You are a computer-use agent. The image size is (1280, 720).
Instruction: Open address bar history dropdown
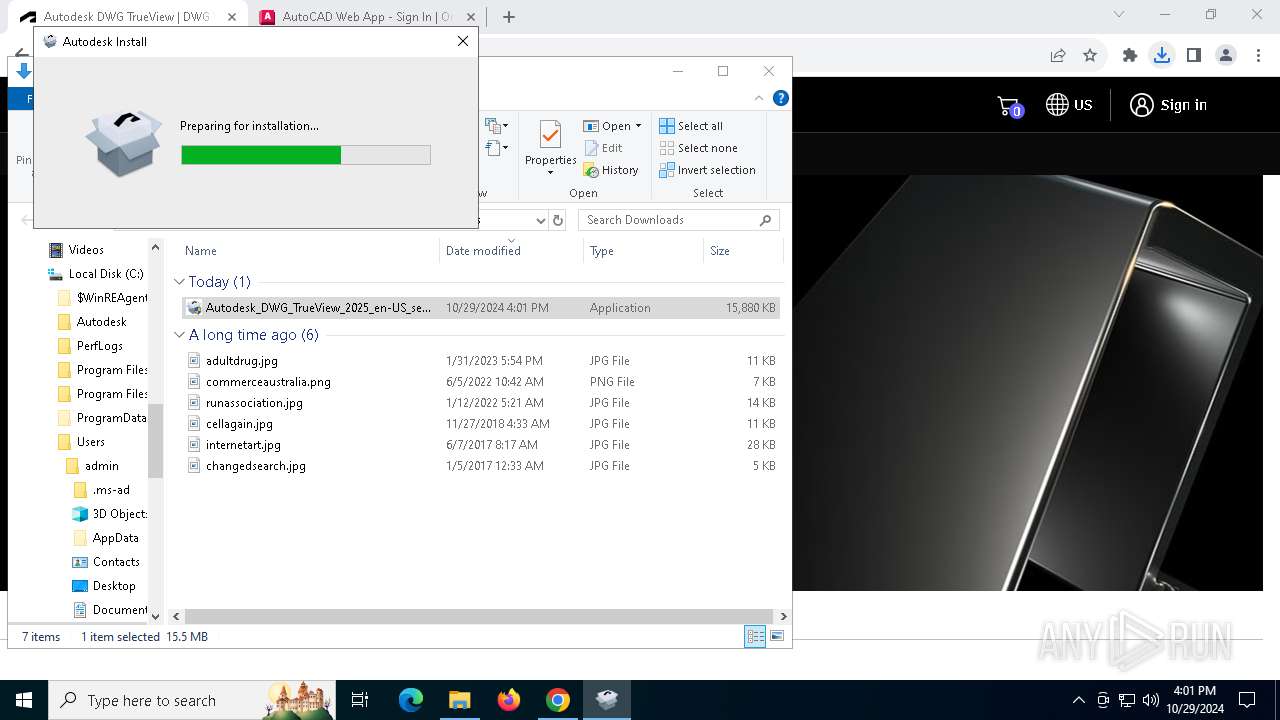pyautogui.click(x=541, y=220)
